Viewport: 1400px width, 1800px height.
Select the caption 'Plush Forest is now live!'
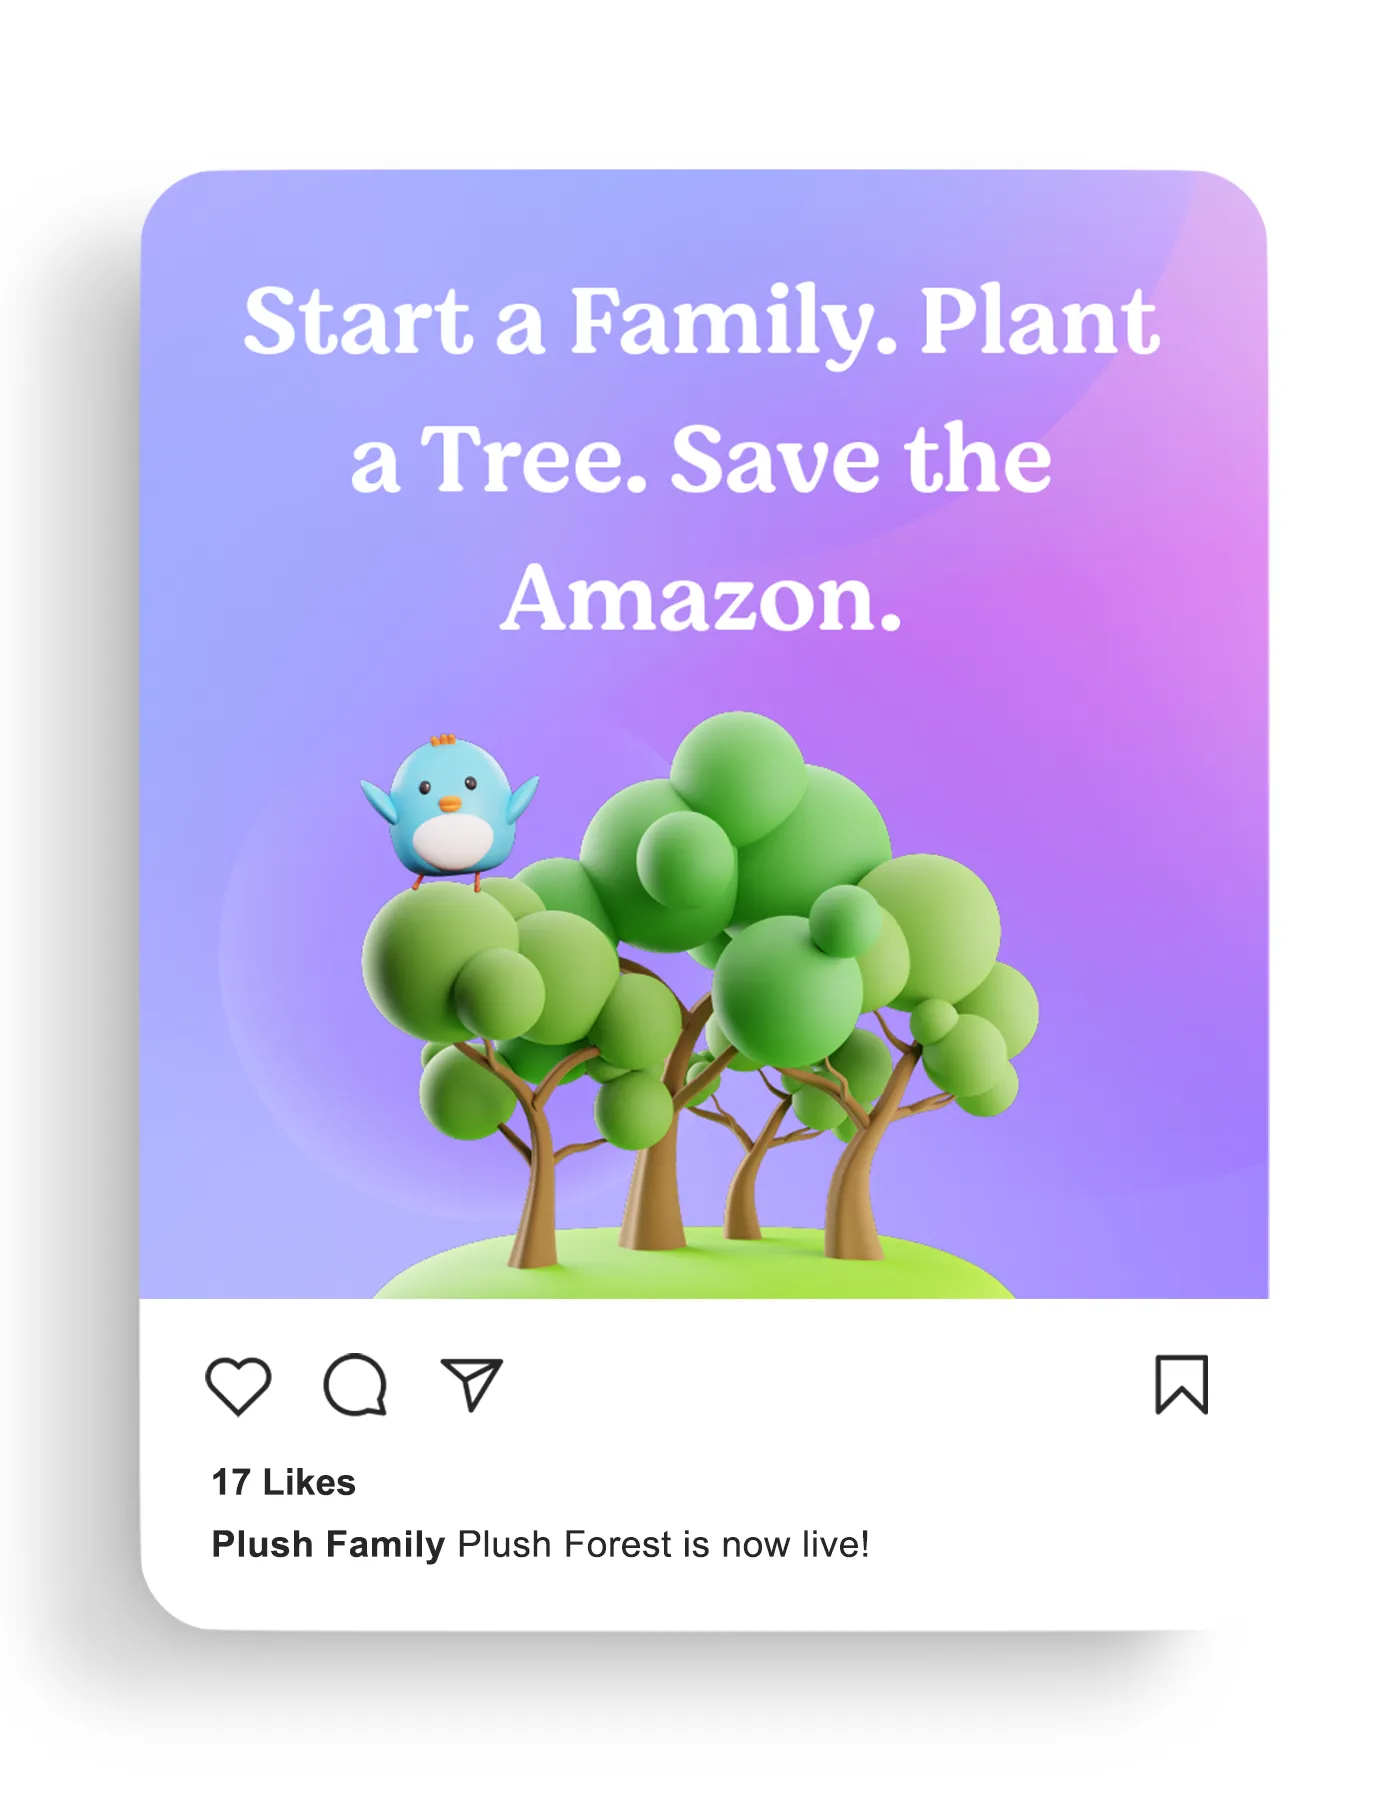pos(663,1544)
